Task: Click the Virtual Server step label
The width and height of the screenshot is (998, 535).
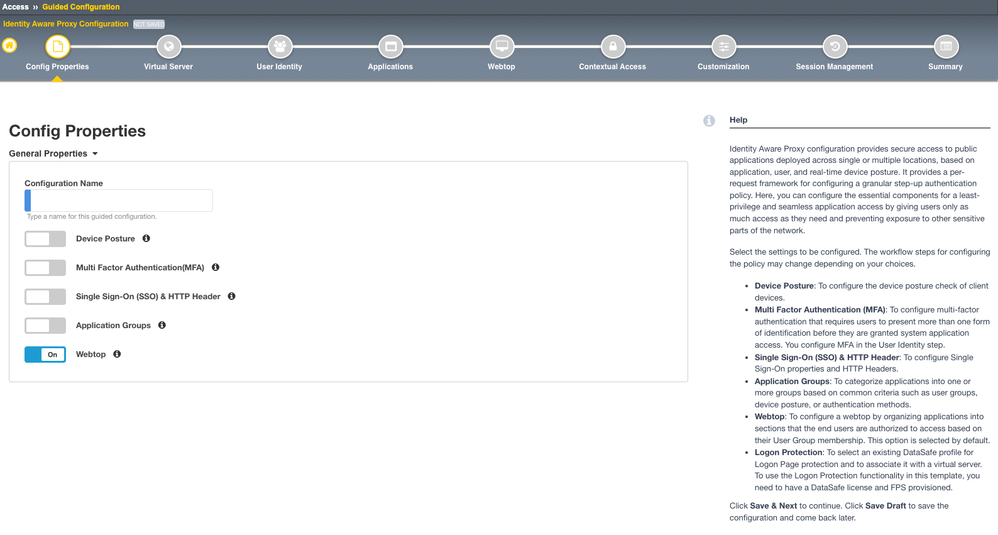Action: pyautogui.click(x=168, y=67)
